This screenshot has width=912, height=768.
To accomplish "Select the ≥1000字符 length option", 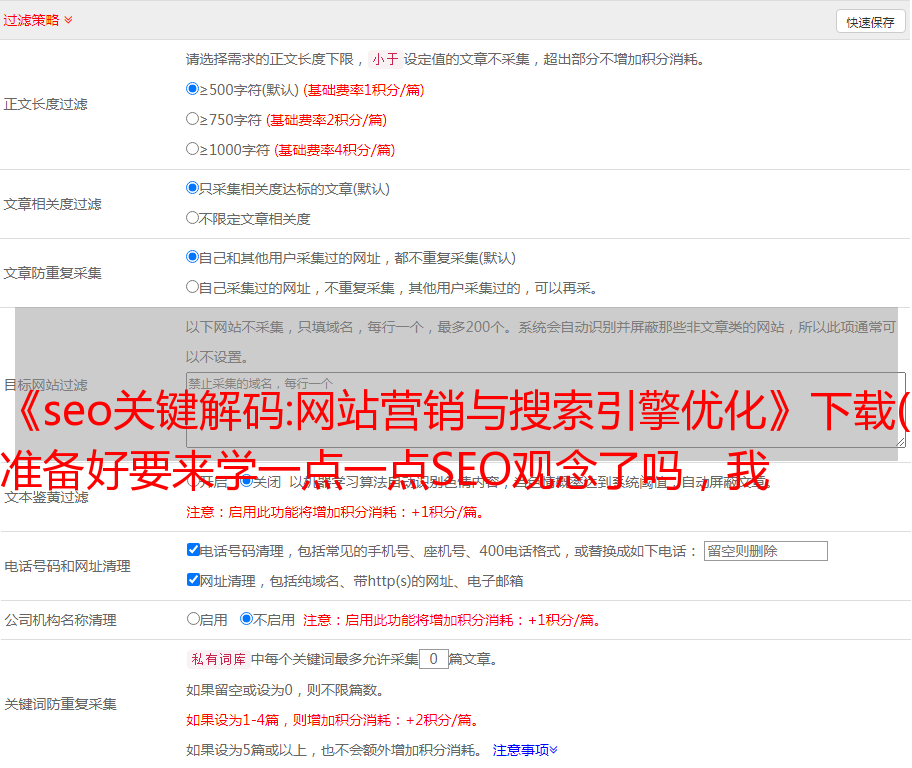I will point(193,149).
